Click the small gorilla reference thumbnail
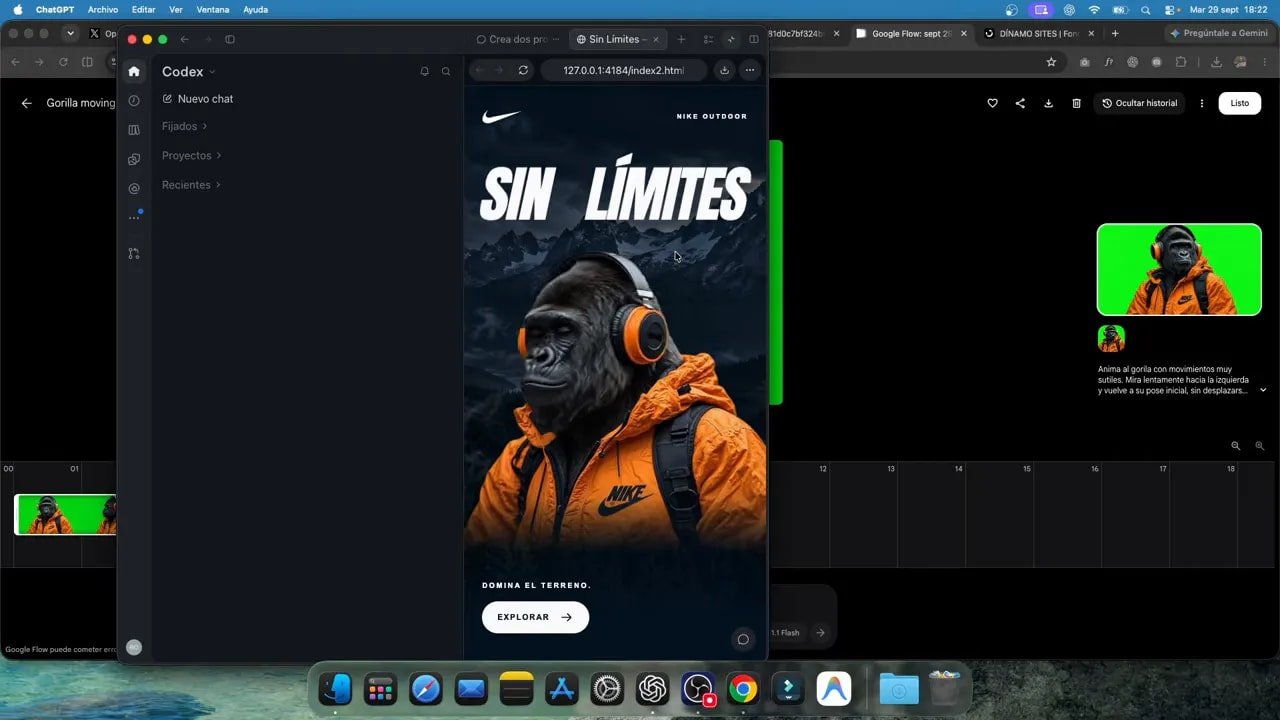Viewport: 1280px width, 720px height. point(1111,338)
